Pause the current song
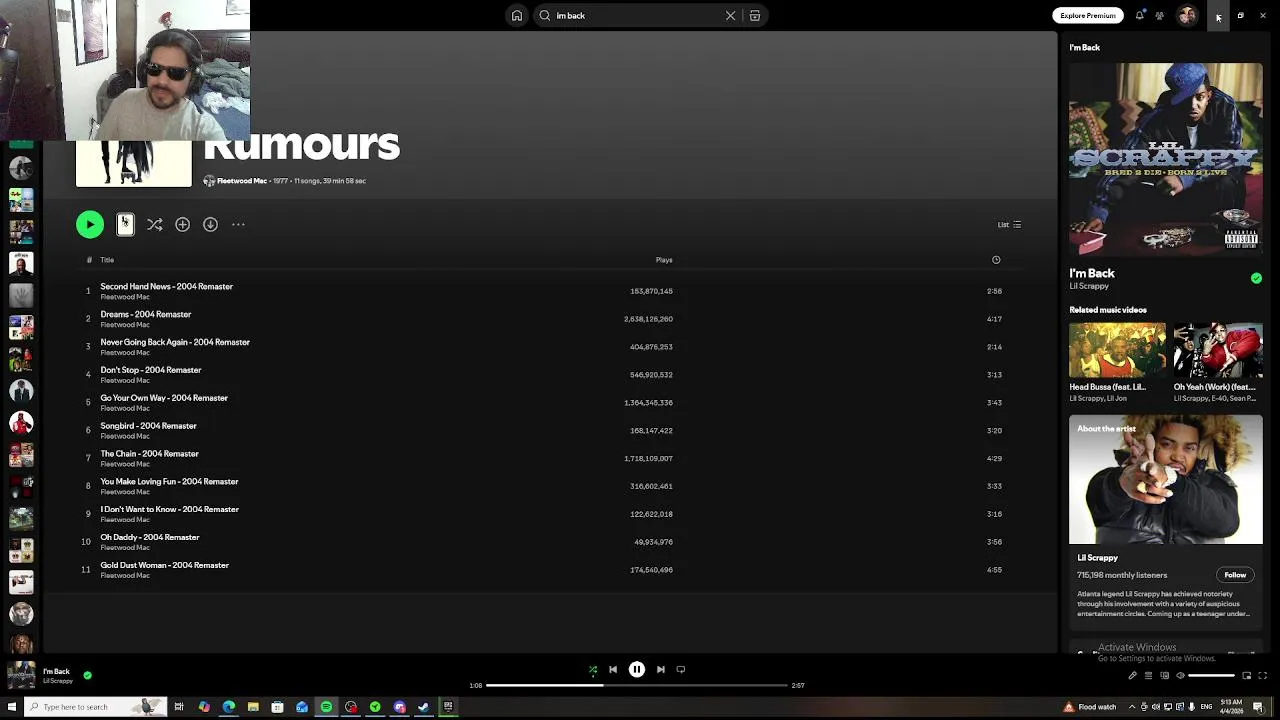The height and width of the screenshot is (720, 1280). point(637,670)
